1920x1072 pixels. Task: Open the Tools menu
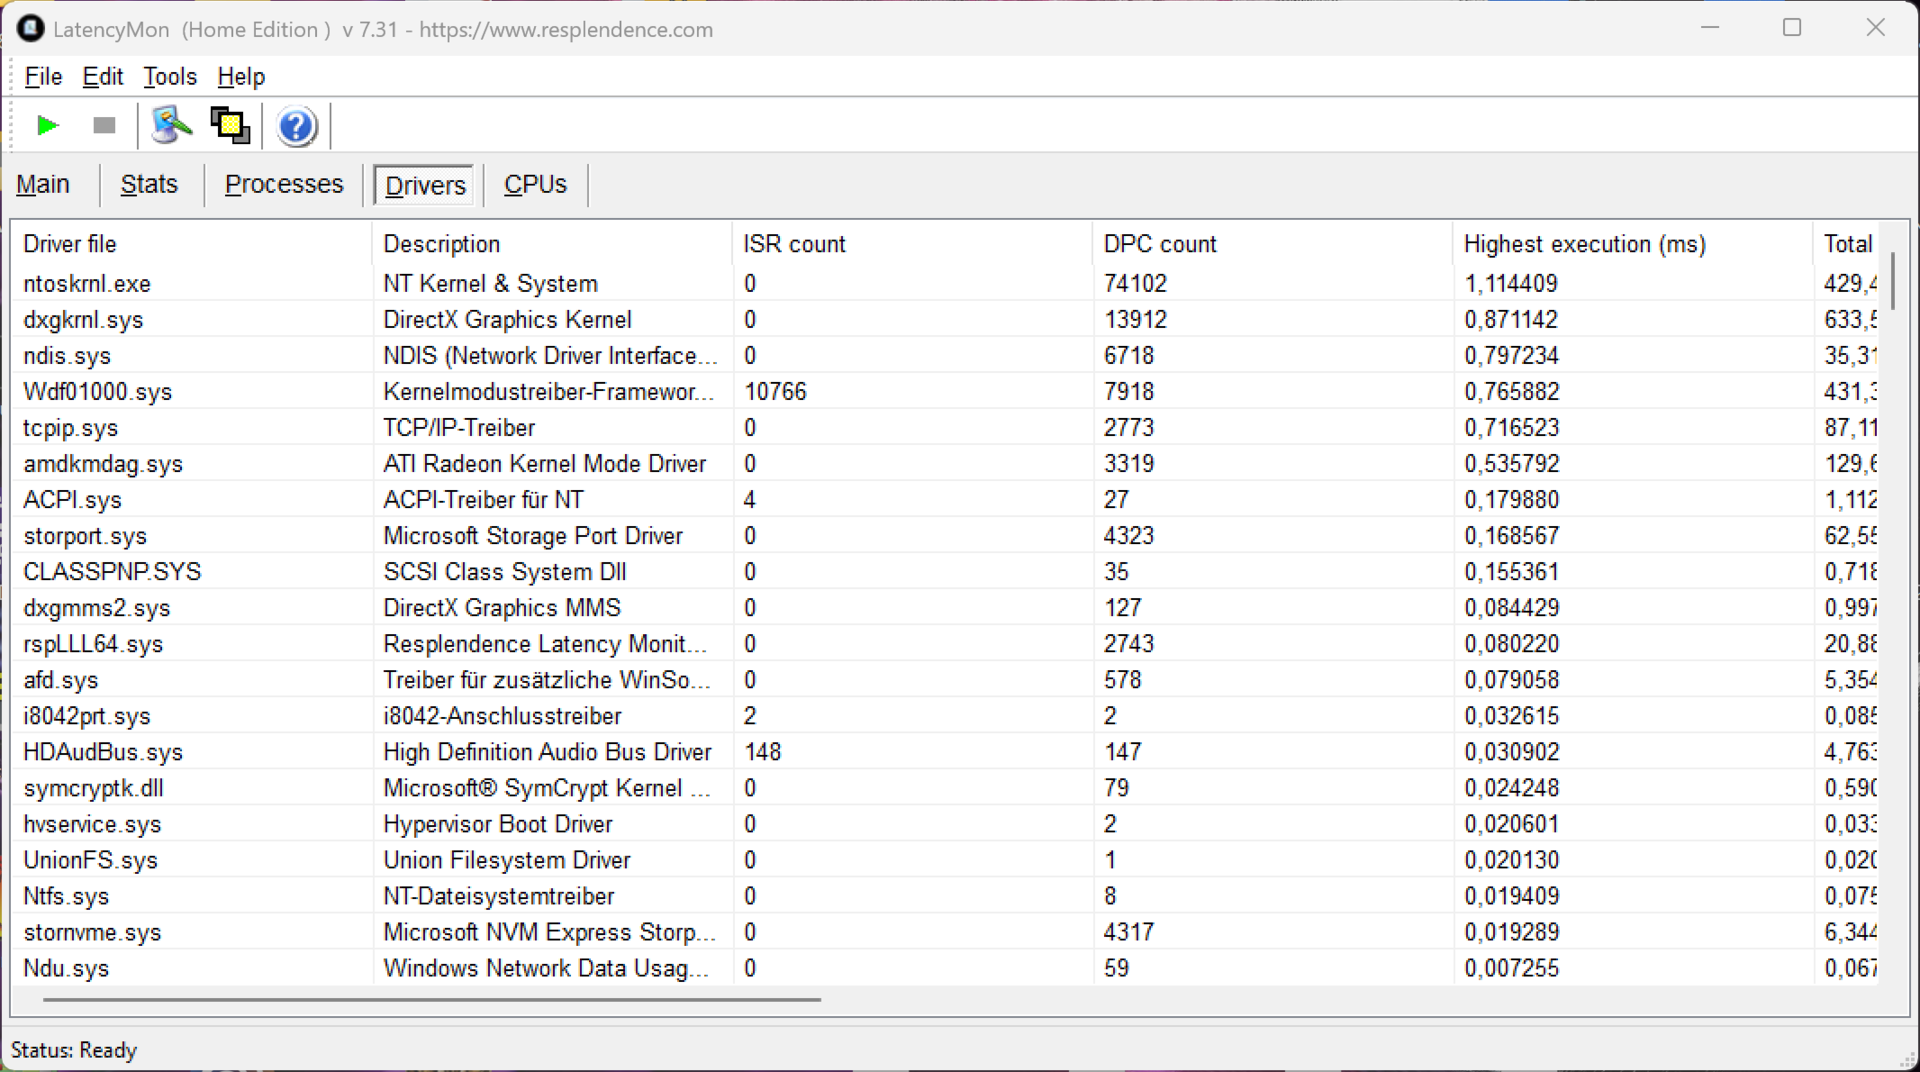coord(170,76)
